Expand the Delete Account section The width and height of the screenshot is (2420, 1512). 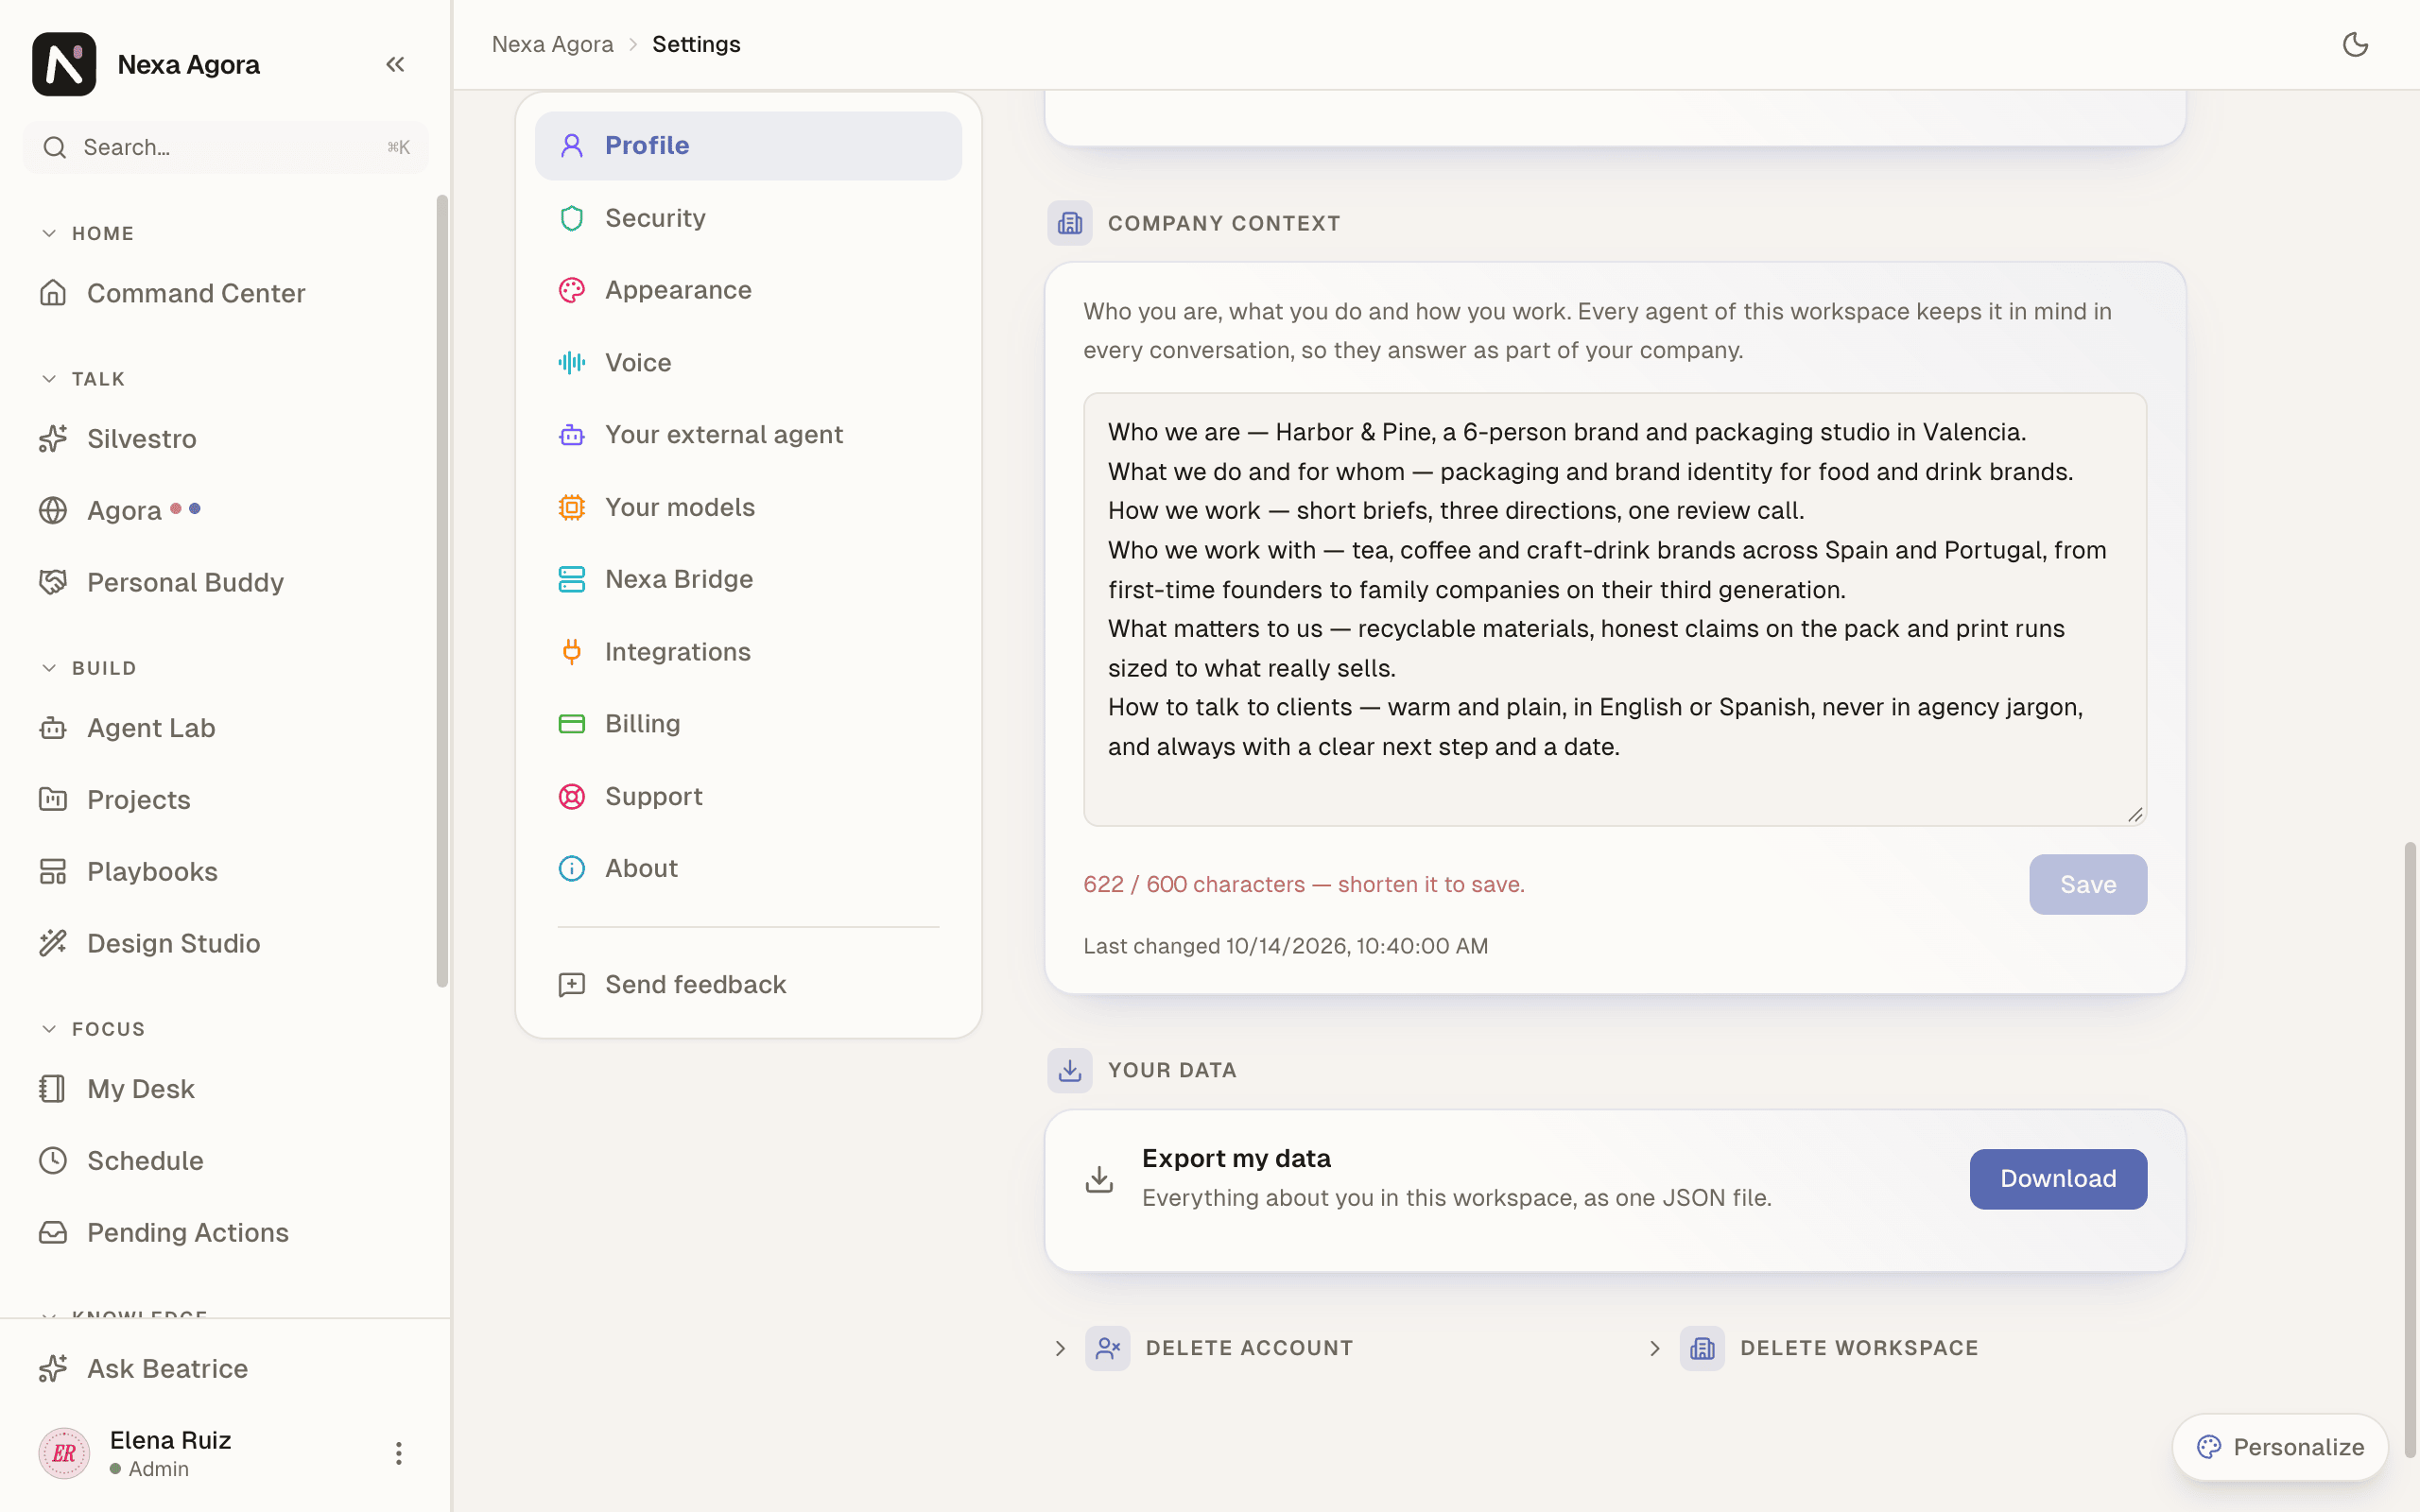(x=1203, y=1348)
